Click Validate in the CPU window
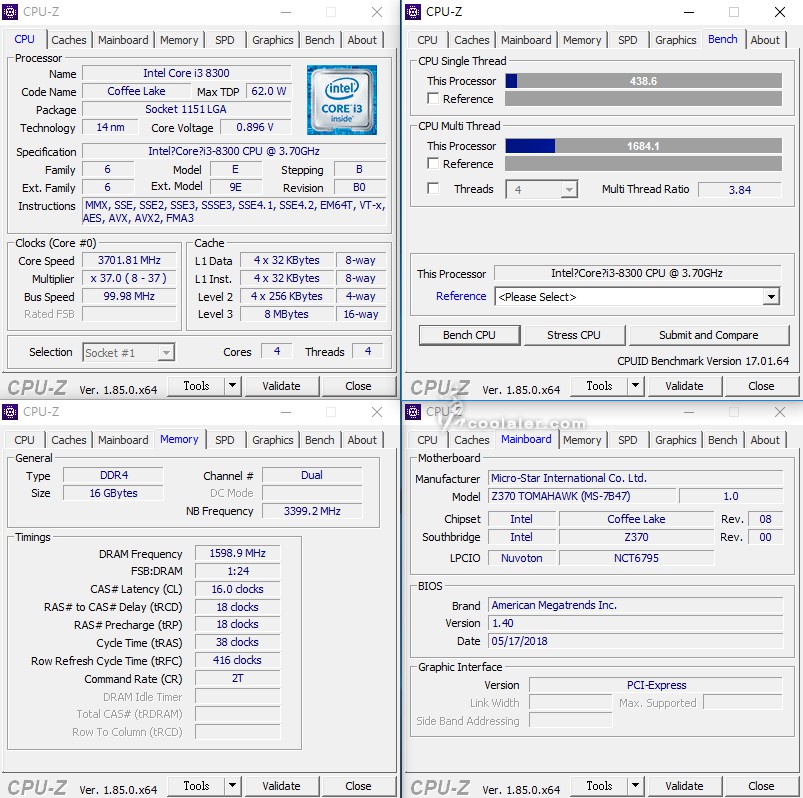The width and height of the screenshot is (803, 798). pyautogui.click(x=281, y=386)
